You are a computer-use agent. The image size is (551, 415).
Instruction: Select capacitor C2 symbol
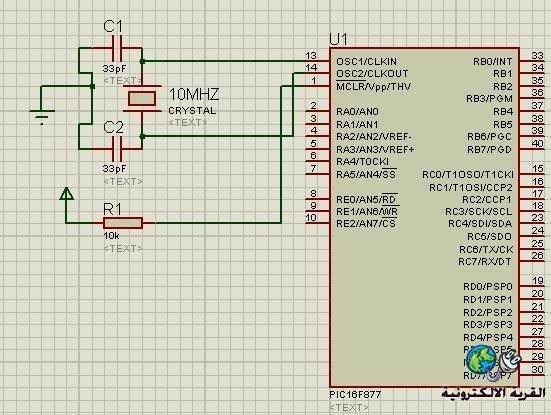click(117, 149)
